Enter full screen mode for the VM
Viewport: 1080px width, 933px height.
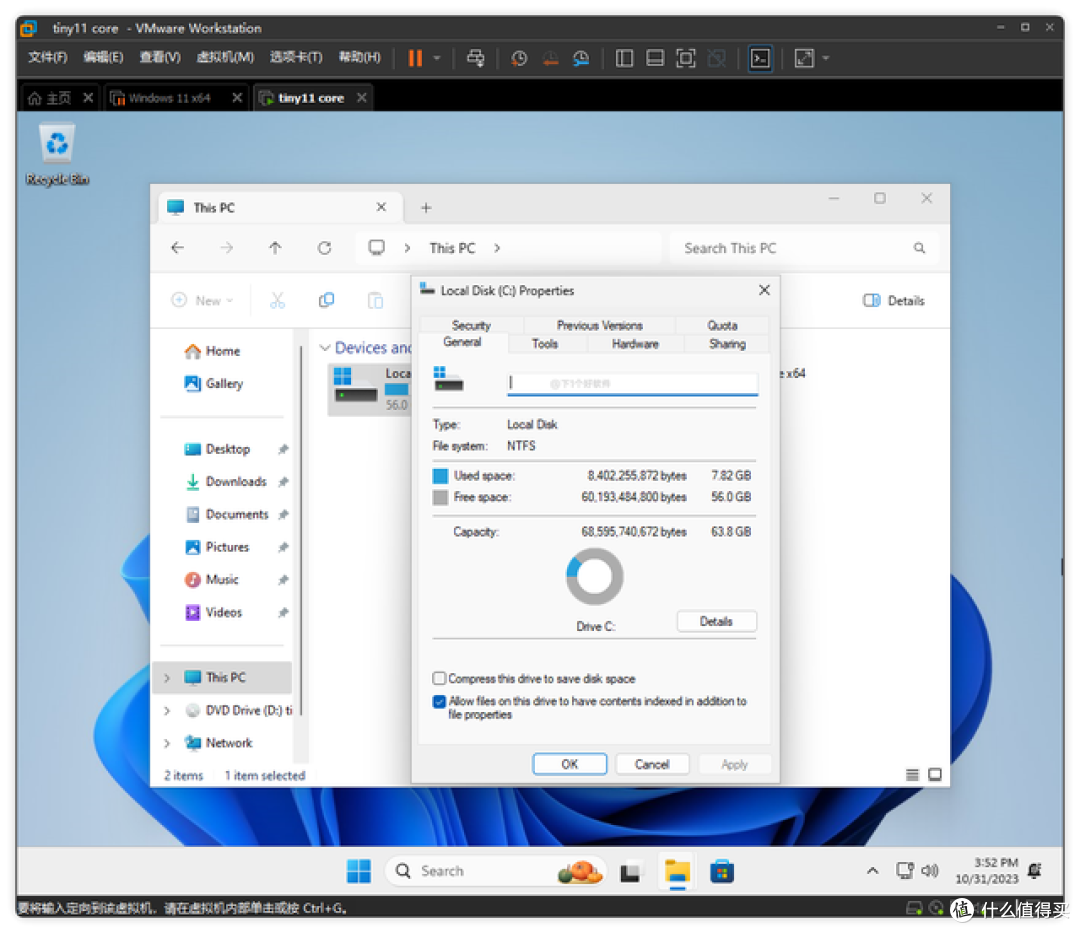click(686, 58)
